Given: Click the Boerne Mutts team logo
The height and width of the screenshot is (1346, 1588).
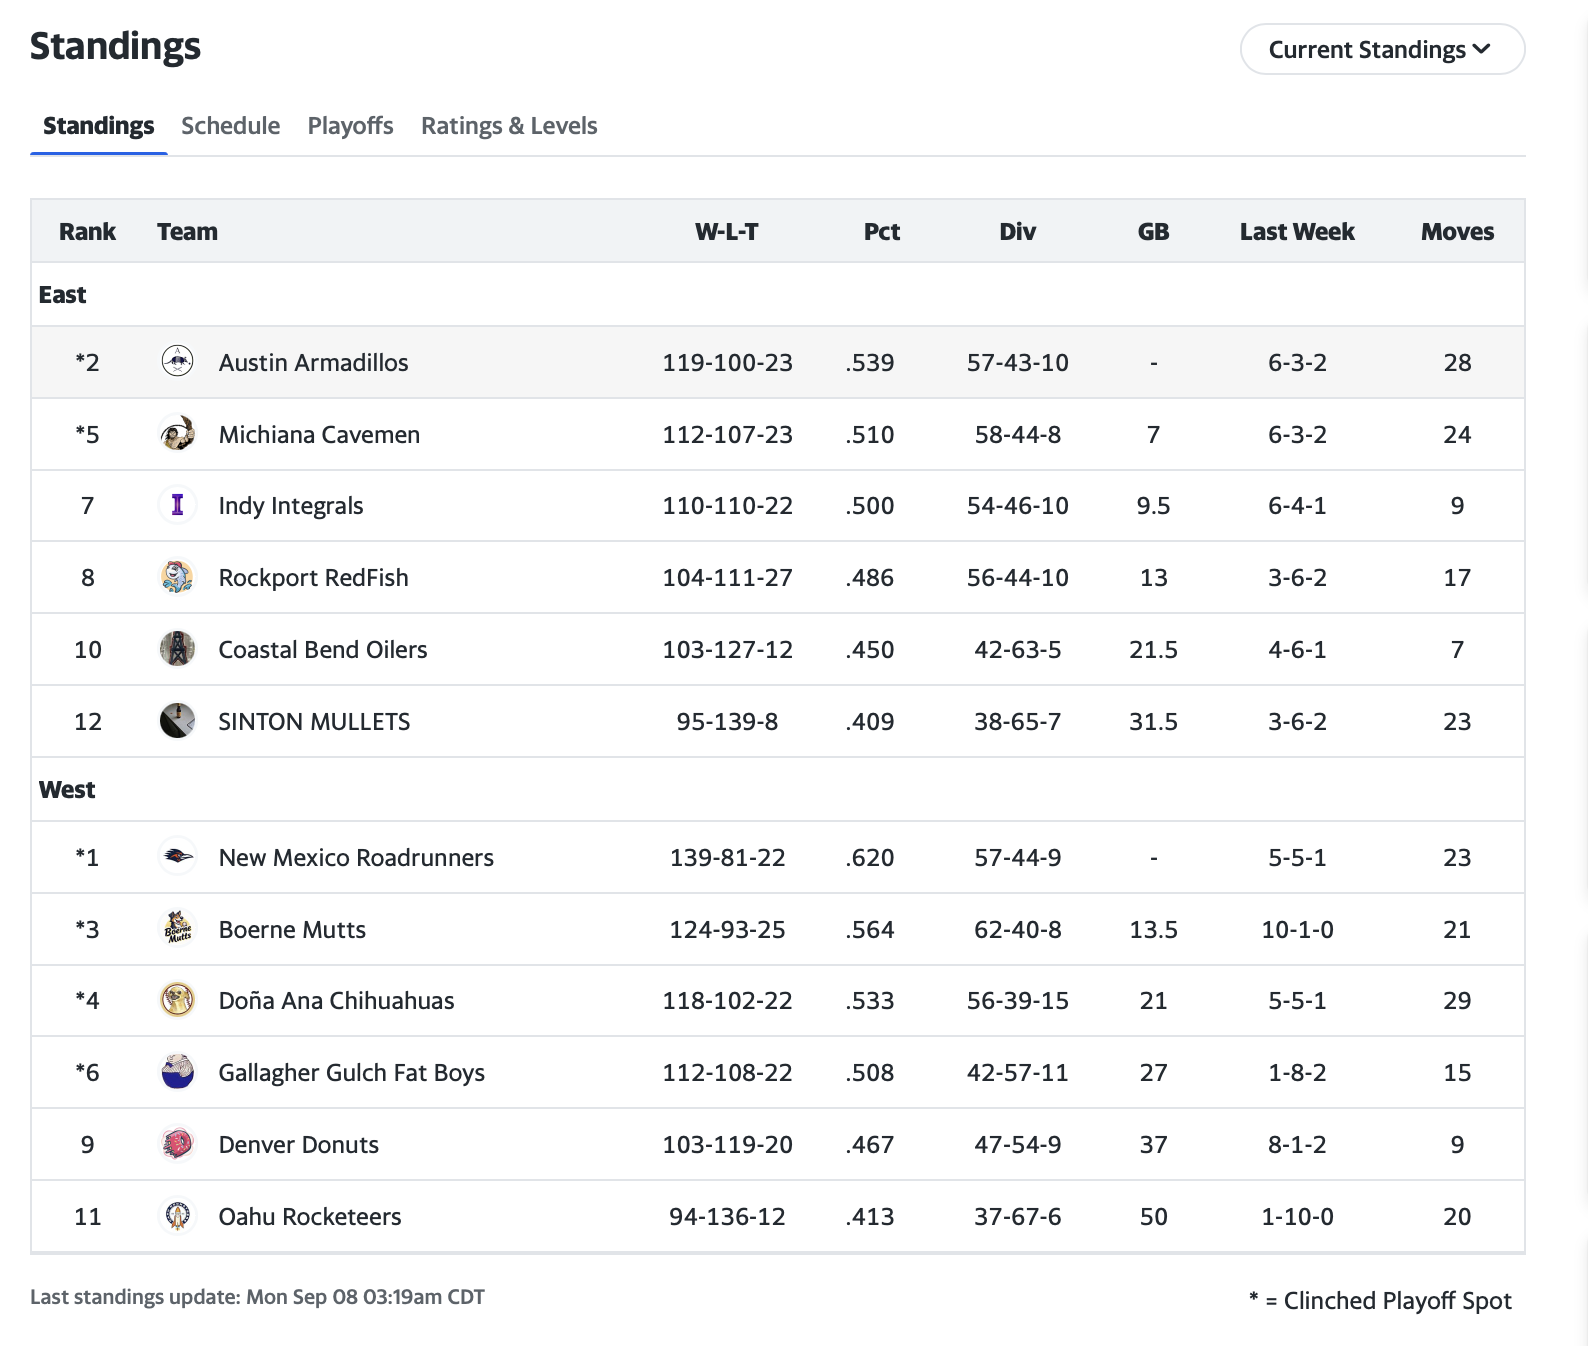Looking at the screenshot, I should click(x=177, y=929).
